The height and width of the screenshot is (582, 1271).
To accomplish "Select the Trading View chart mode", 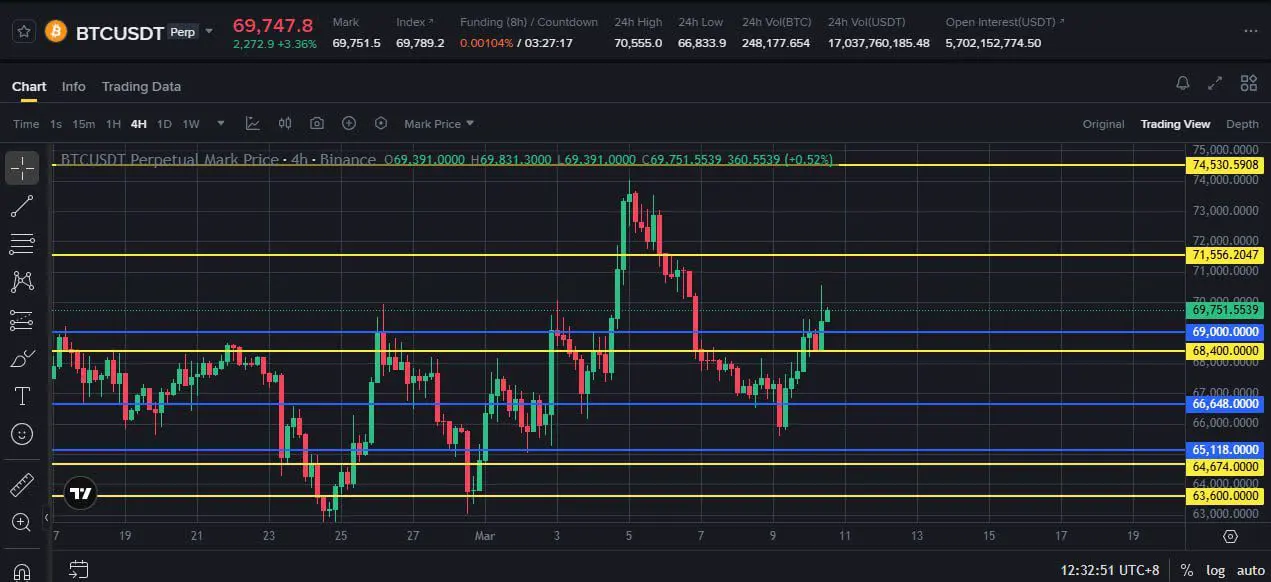I will (1175, 124).
